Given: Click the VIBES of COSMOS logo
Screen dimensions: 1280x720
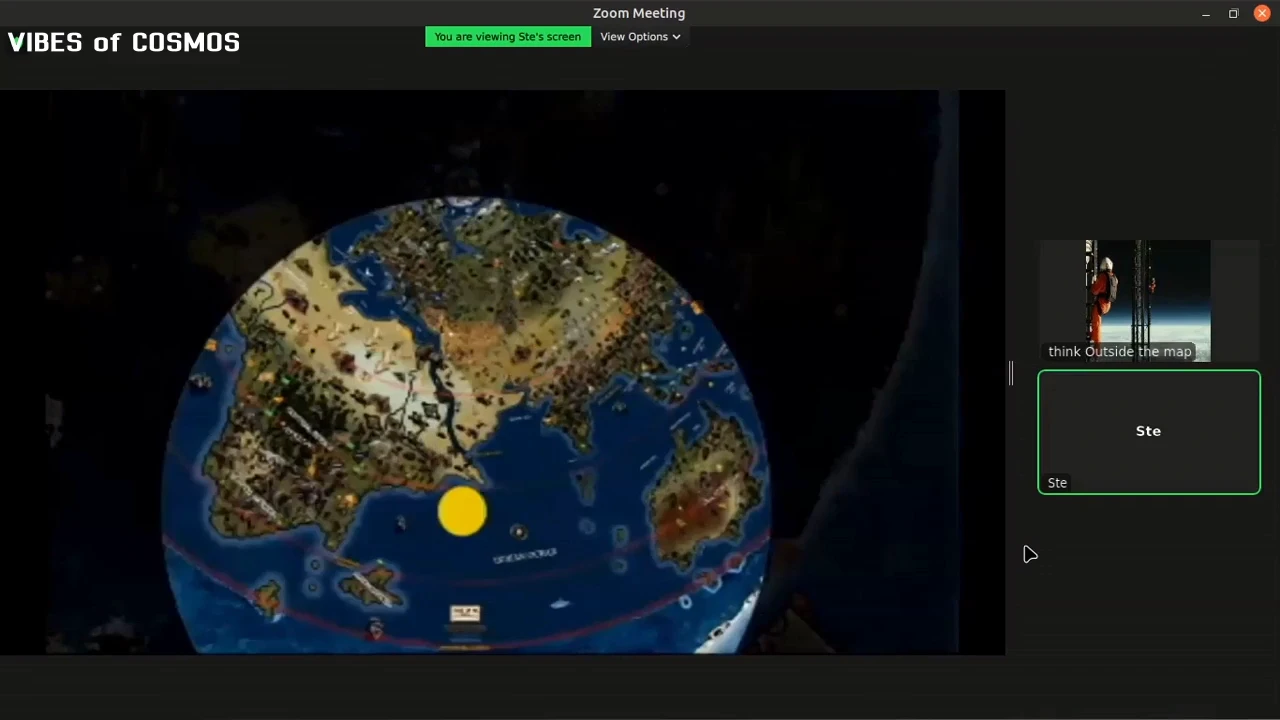Looking at the screenshot, I should click(124, 42).
